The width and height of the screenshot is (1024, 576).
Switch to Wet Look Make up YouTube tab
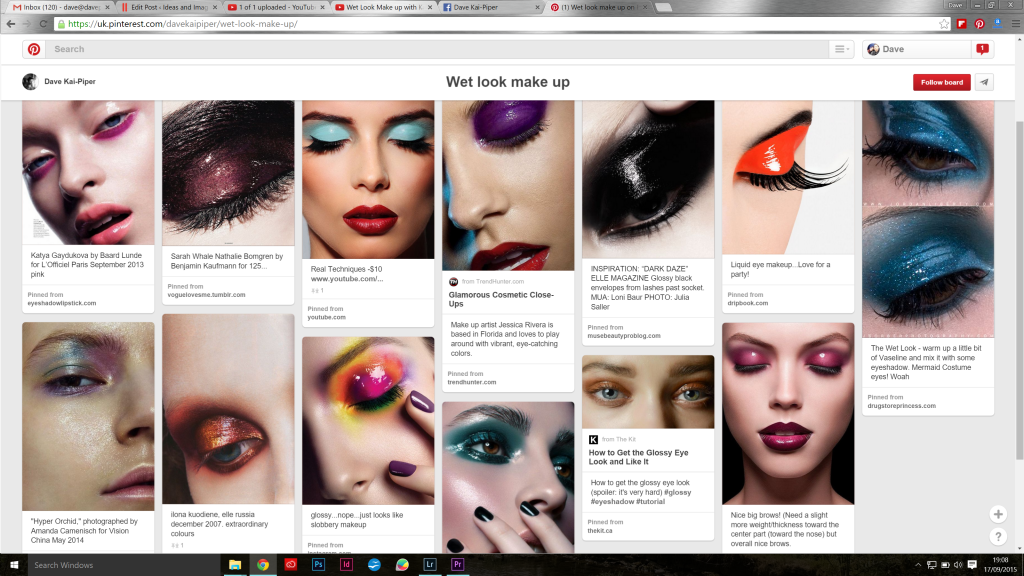(x=383, y=7)
